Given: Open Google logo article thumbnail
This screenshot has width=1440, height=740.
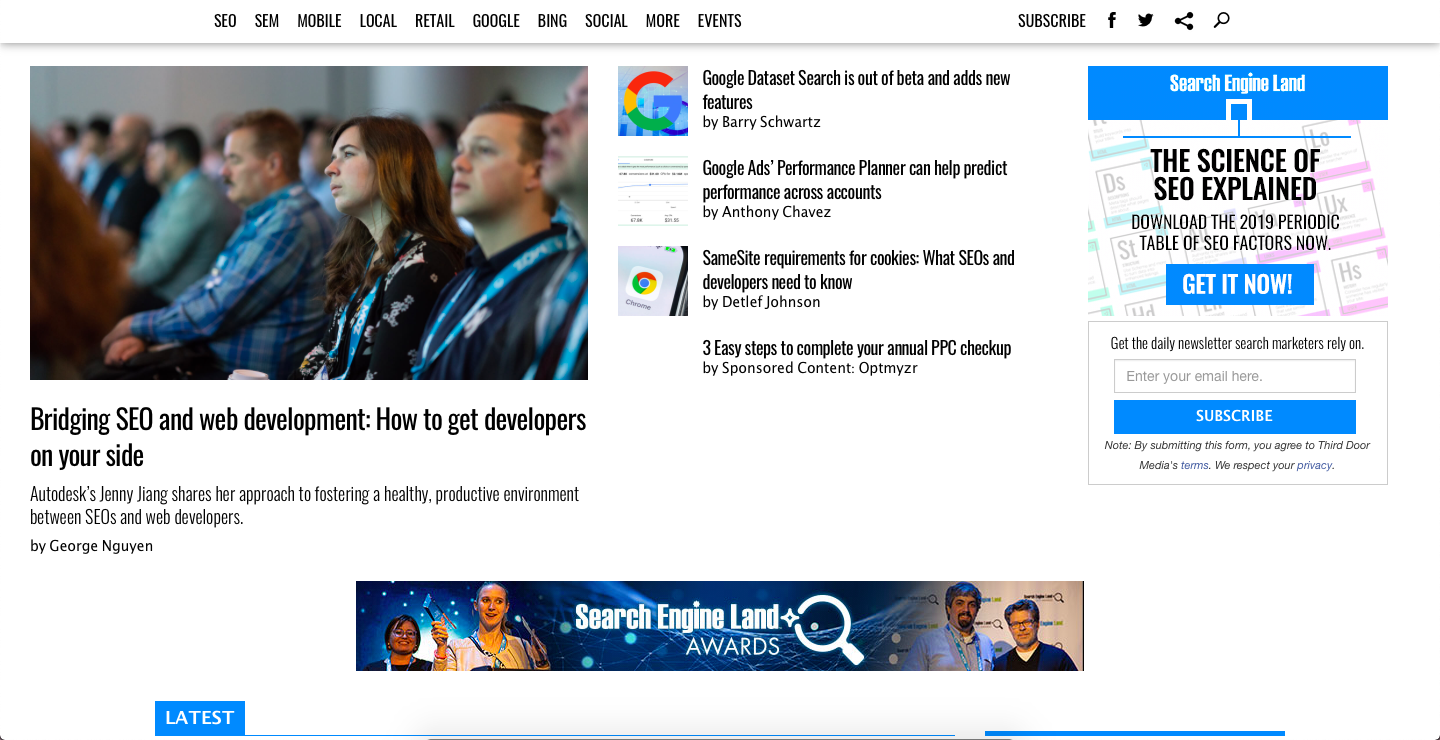Looking at the screenshot, I should click(x=653, y=101).
